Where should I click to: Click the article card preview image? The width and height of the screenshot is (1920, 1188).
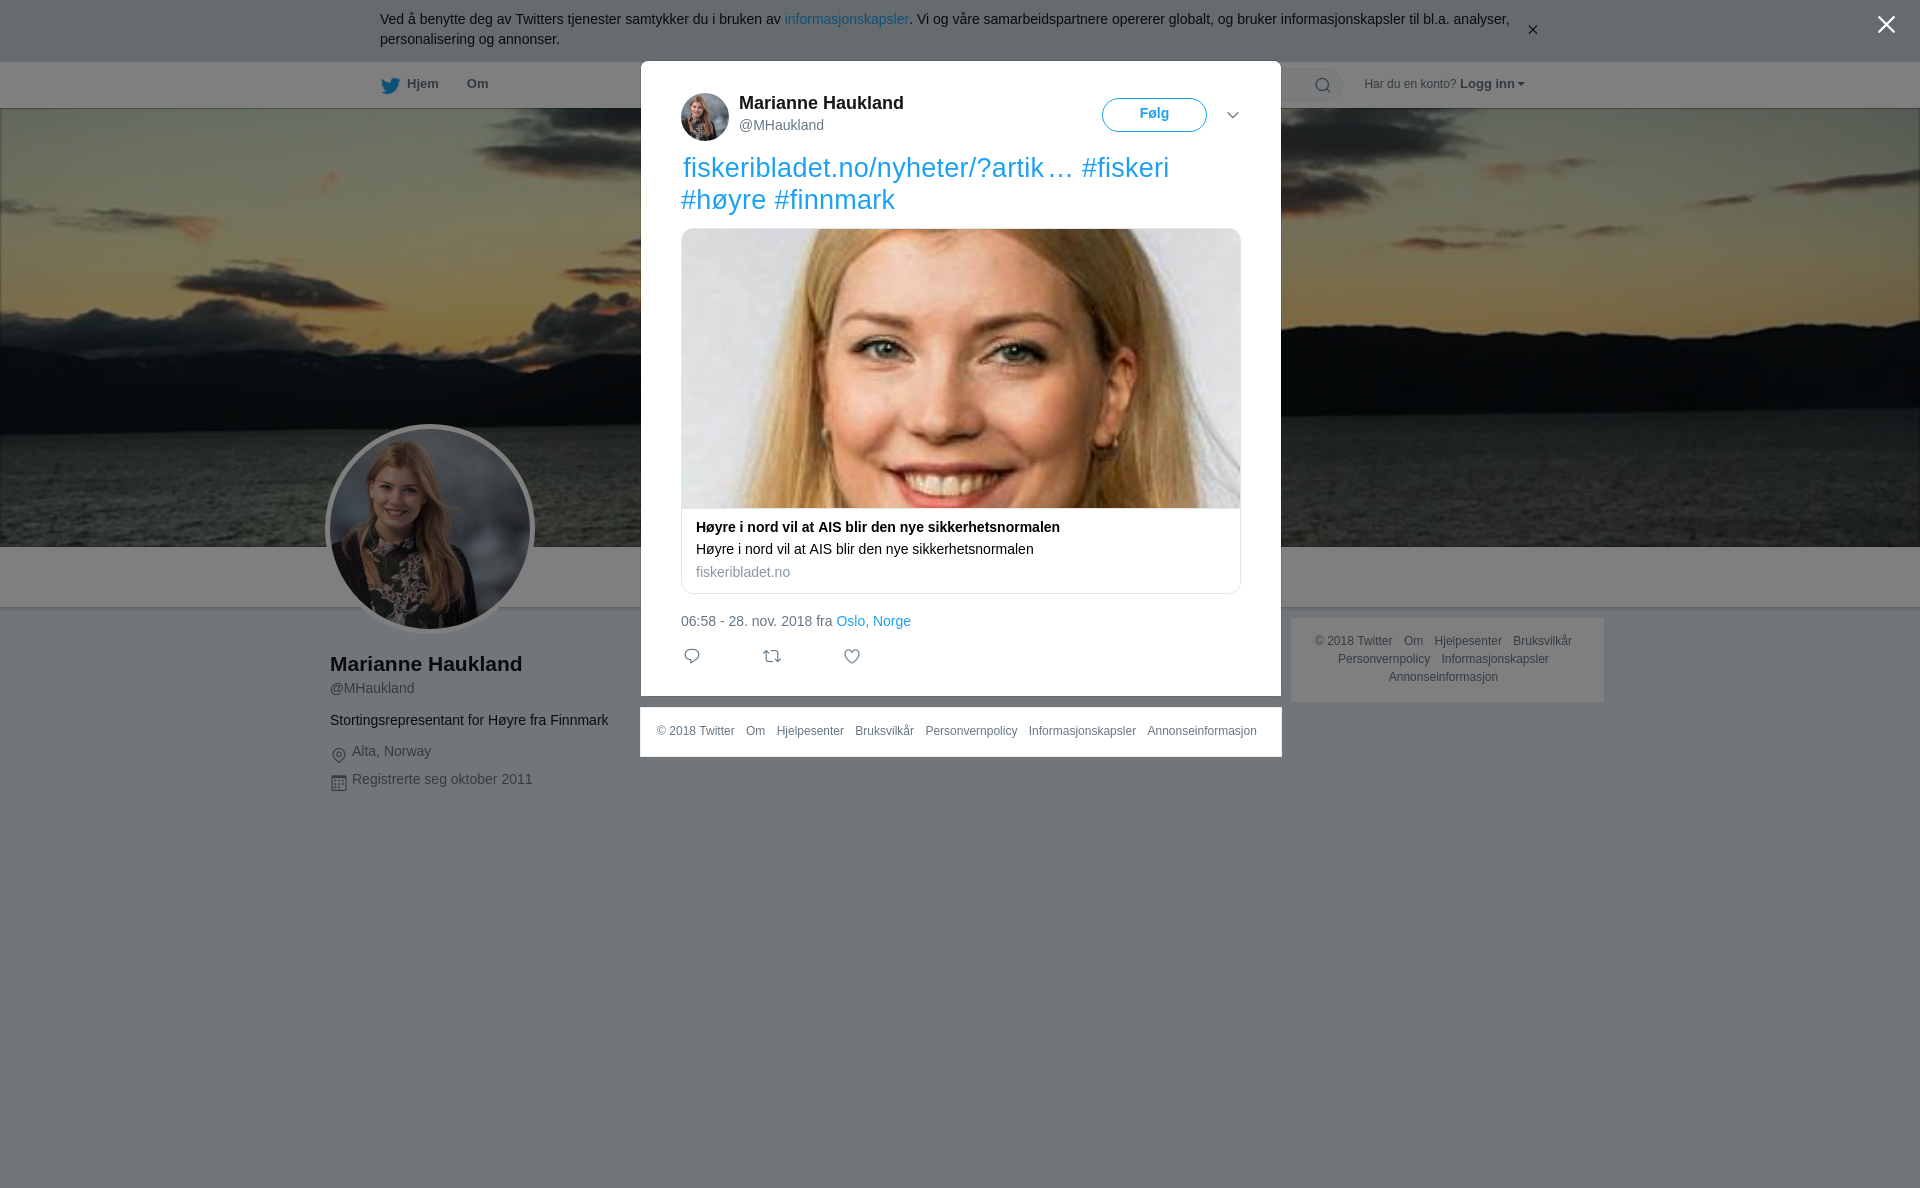[960, 368]
